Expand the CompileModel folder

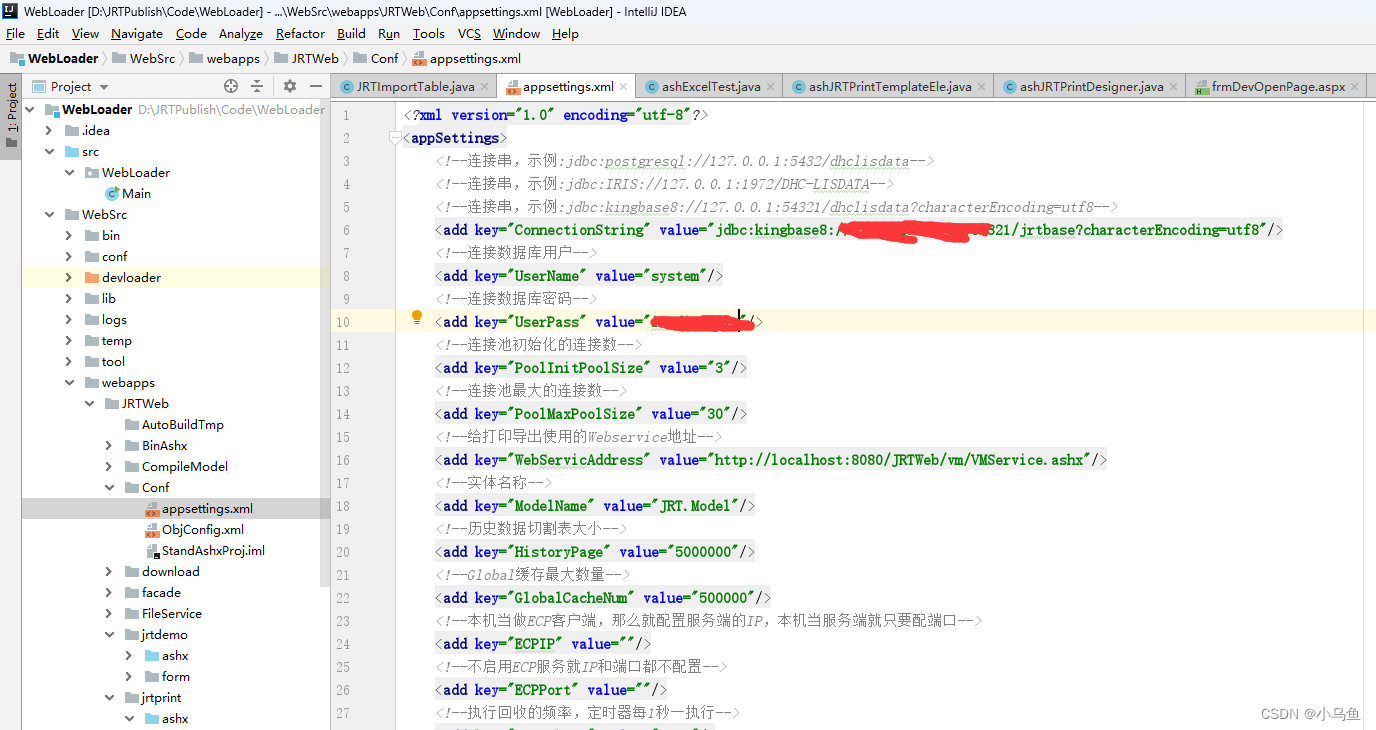point(109,466)
